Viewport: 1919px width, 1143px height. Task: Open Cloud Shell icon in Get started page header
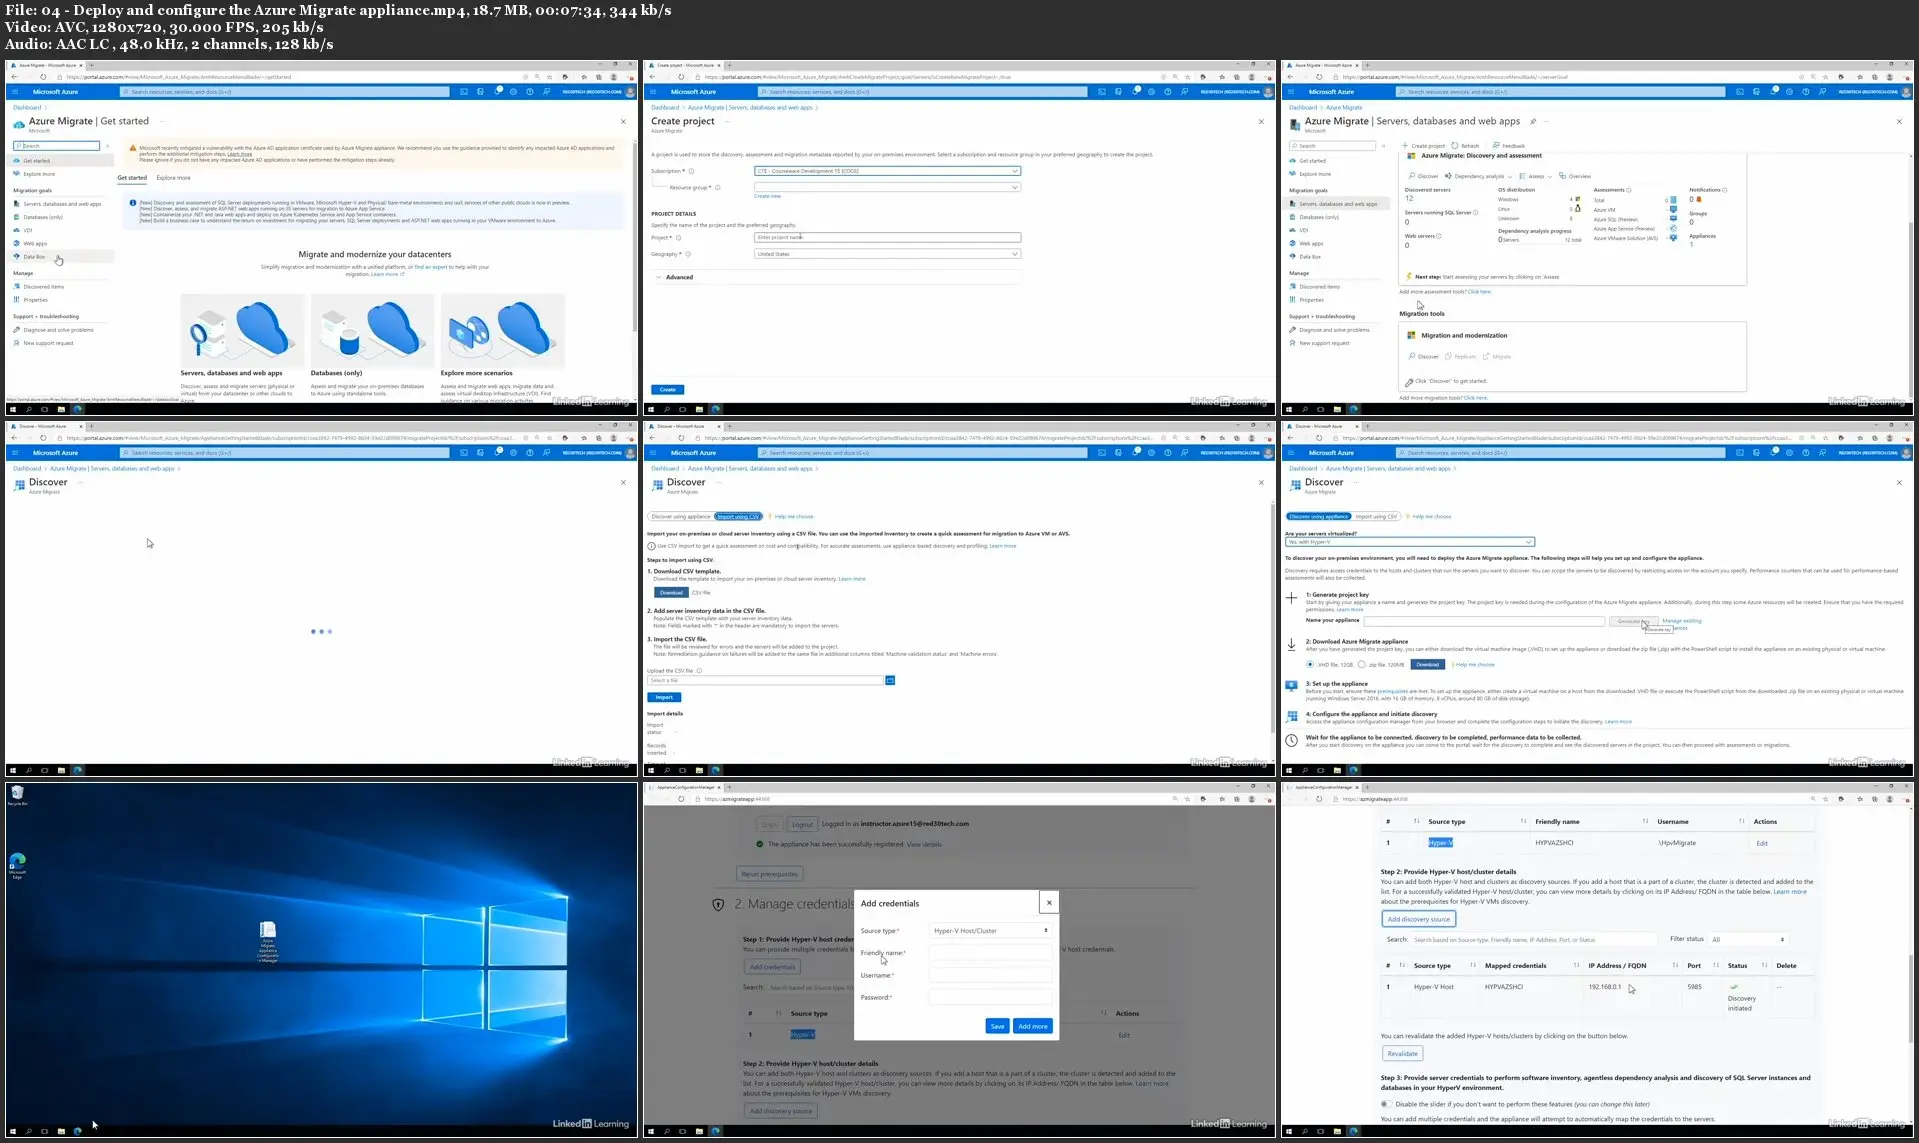click(464, 91)
